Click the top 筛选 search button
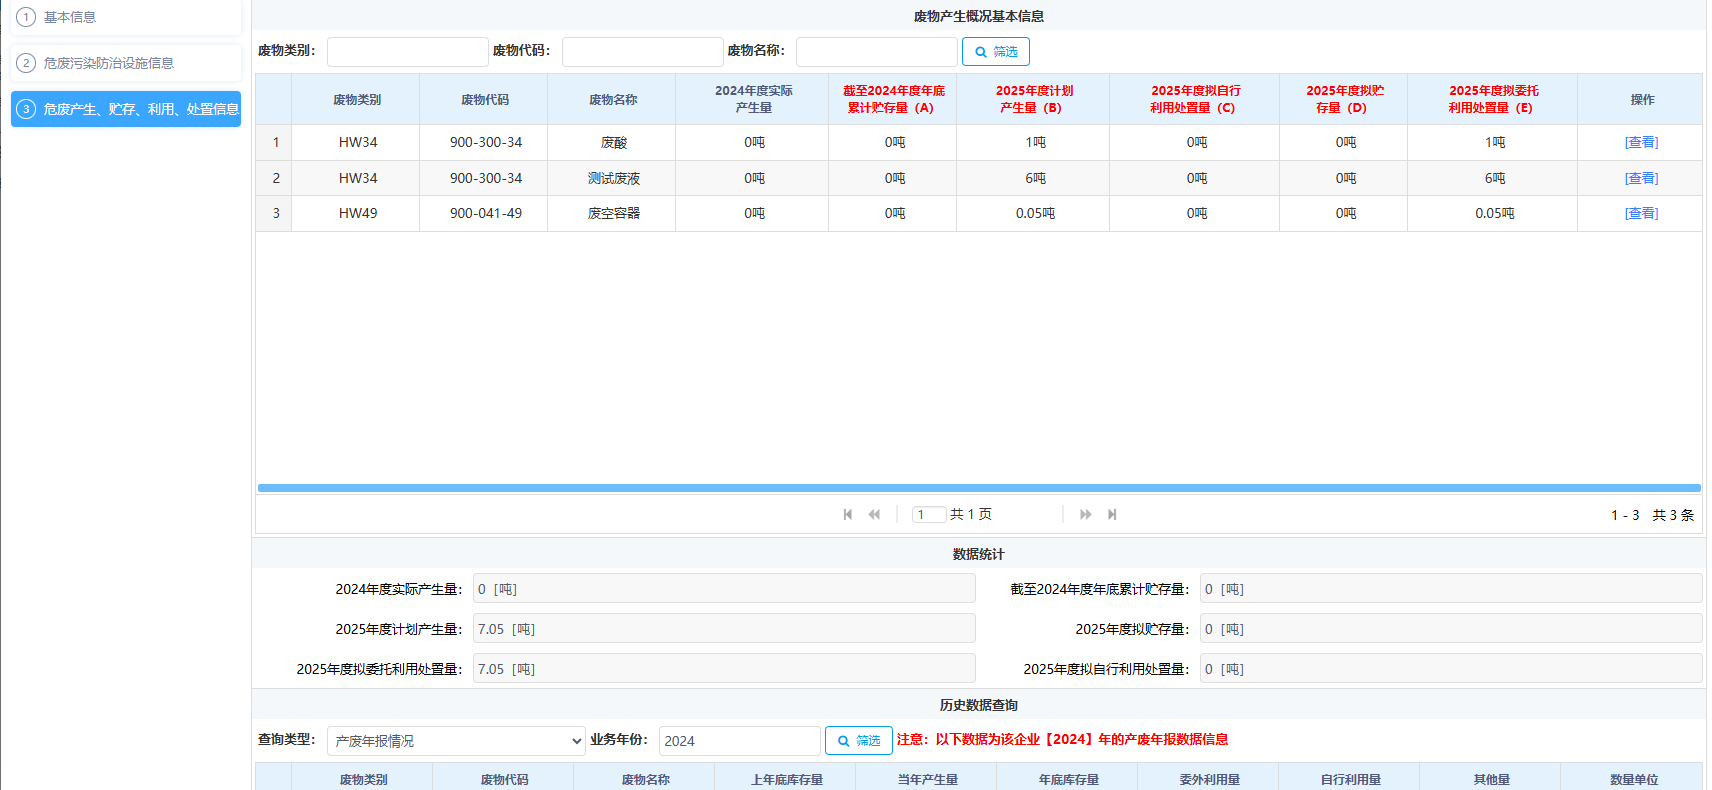The image size is (1712, 790). coord(995,52)
